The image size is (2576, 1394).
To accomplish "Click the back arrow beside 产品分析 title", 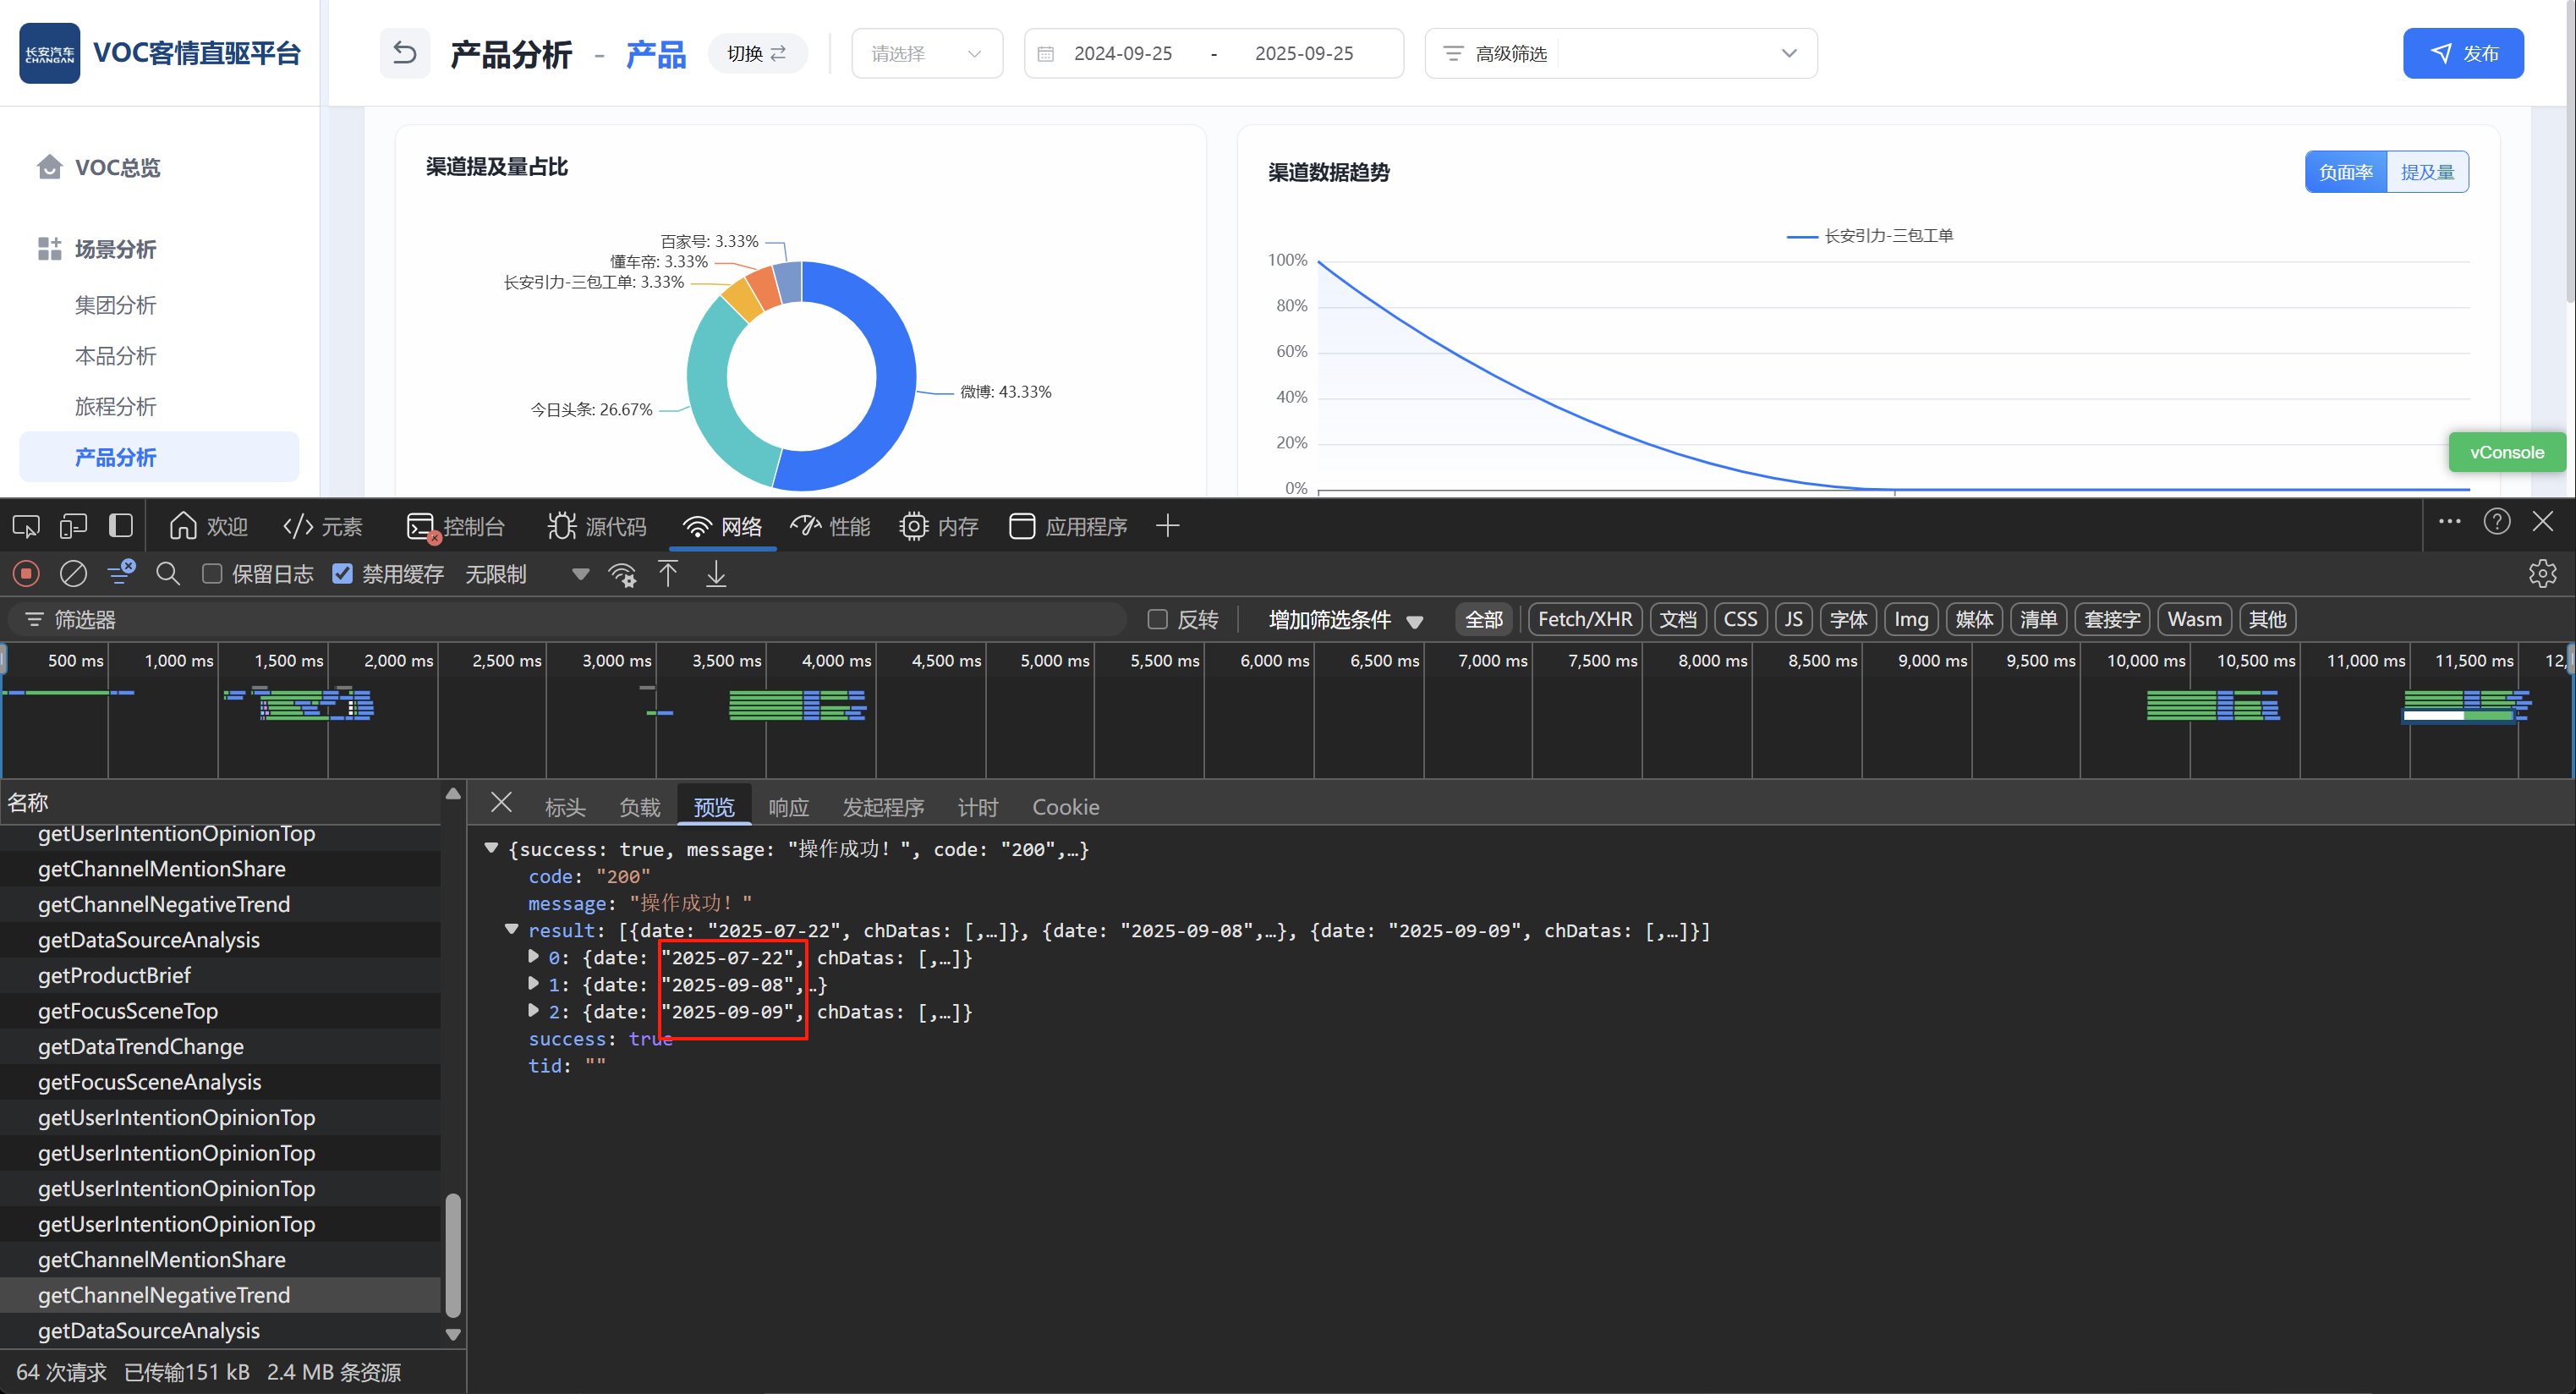I will [404, 53].
